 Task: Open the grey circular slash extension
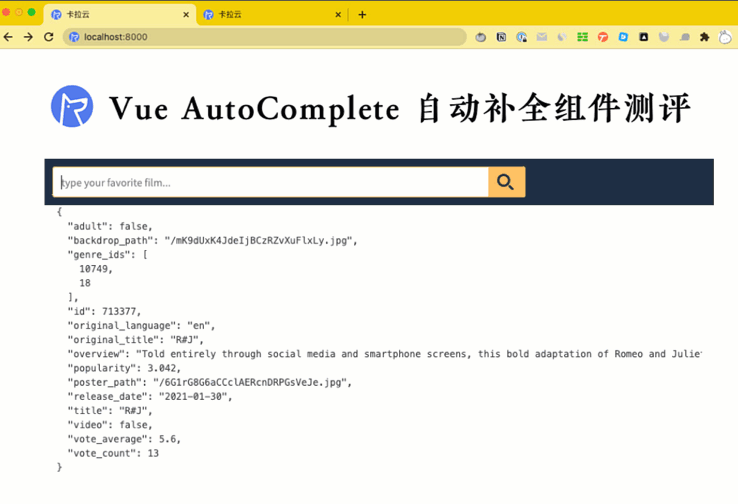[562, 37]
